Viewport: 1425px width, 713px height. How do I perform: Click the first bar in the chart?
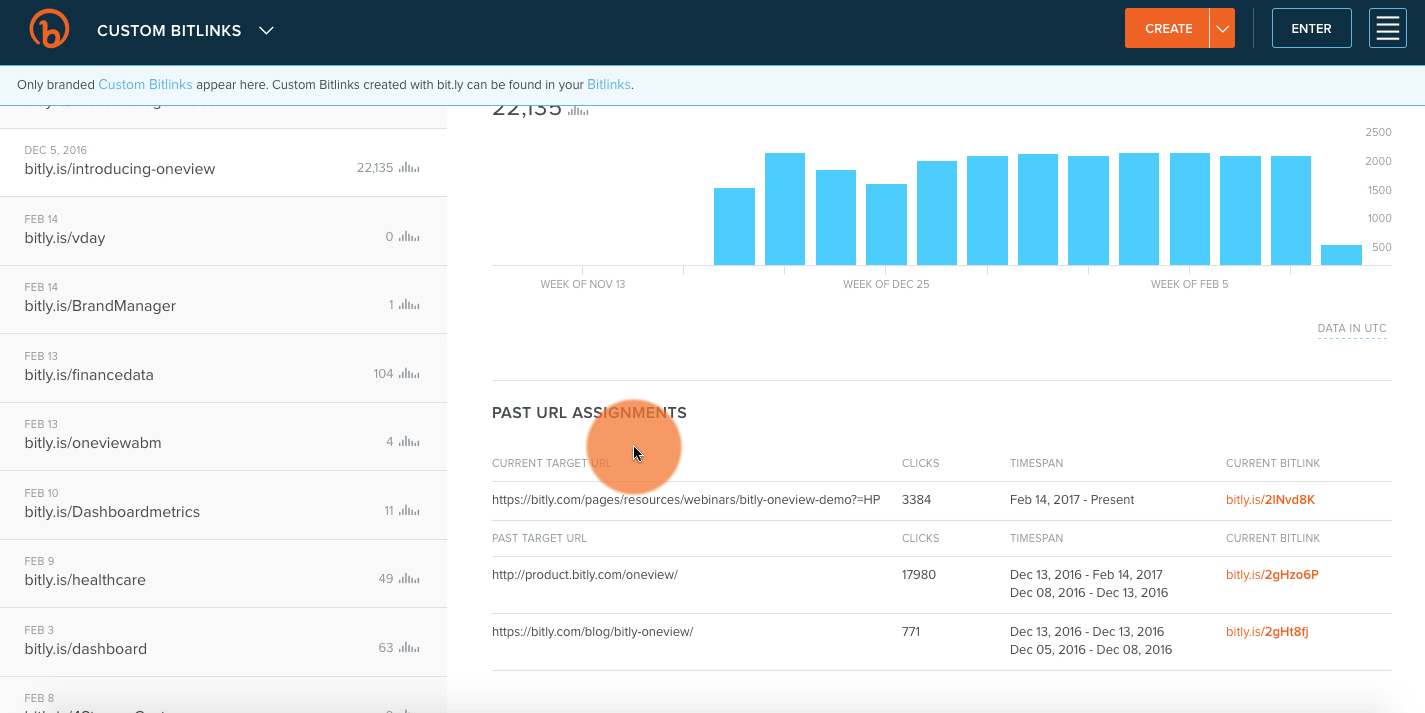[x=734, y=227]
